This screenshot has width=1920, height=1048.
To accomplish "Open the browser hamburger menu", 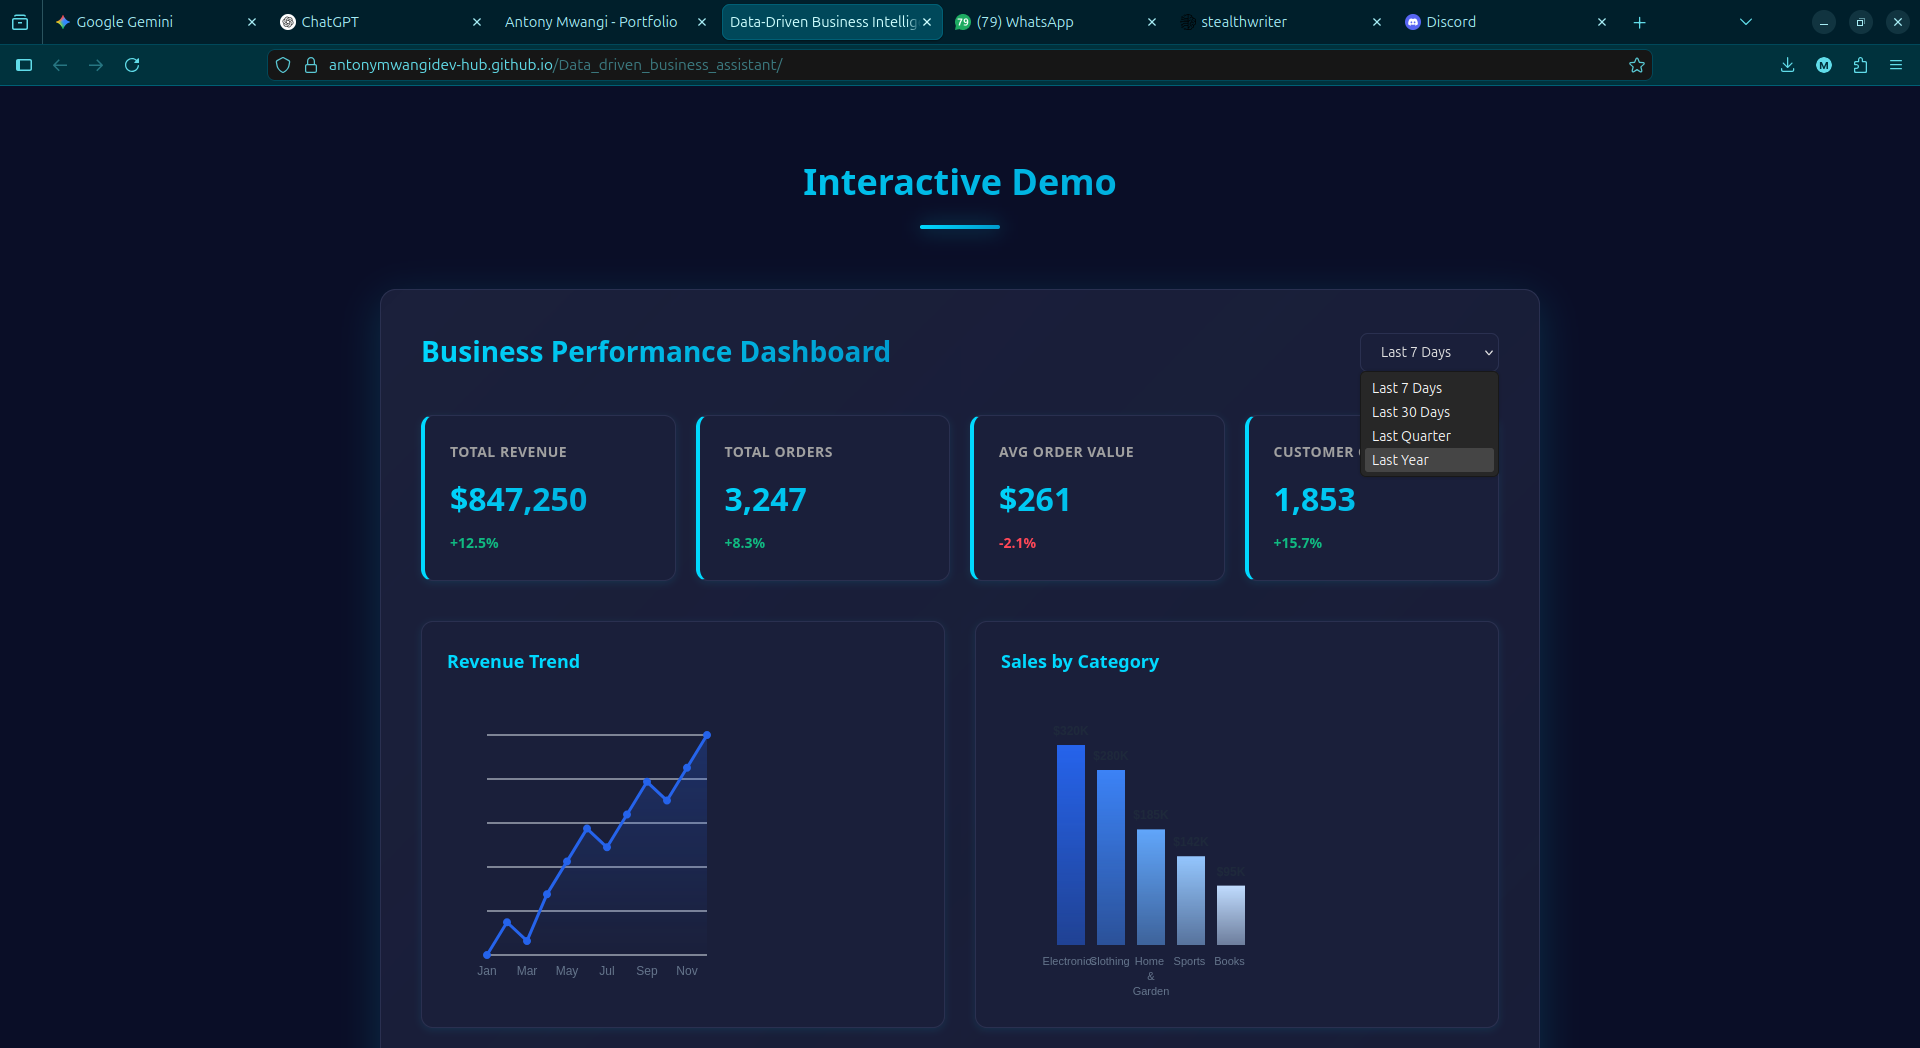I will (1896, 65).
